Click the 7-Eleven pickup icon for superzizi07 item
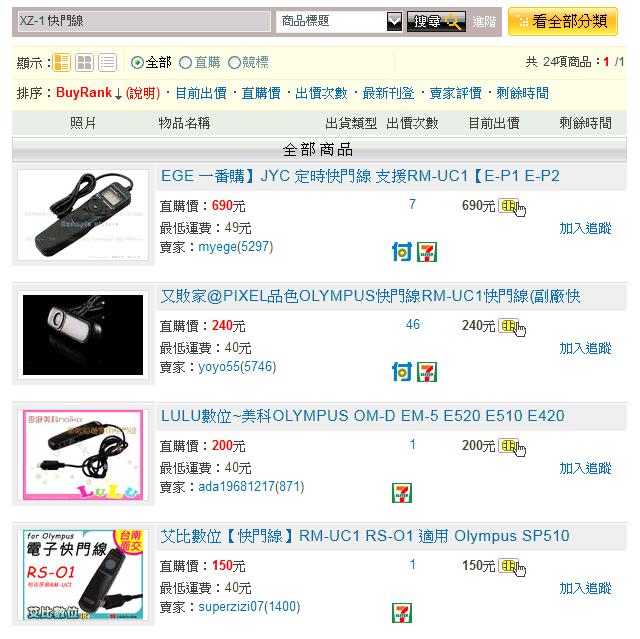Image resolution: width=640 pixels, height=639 pixels. point(402,613)
